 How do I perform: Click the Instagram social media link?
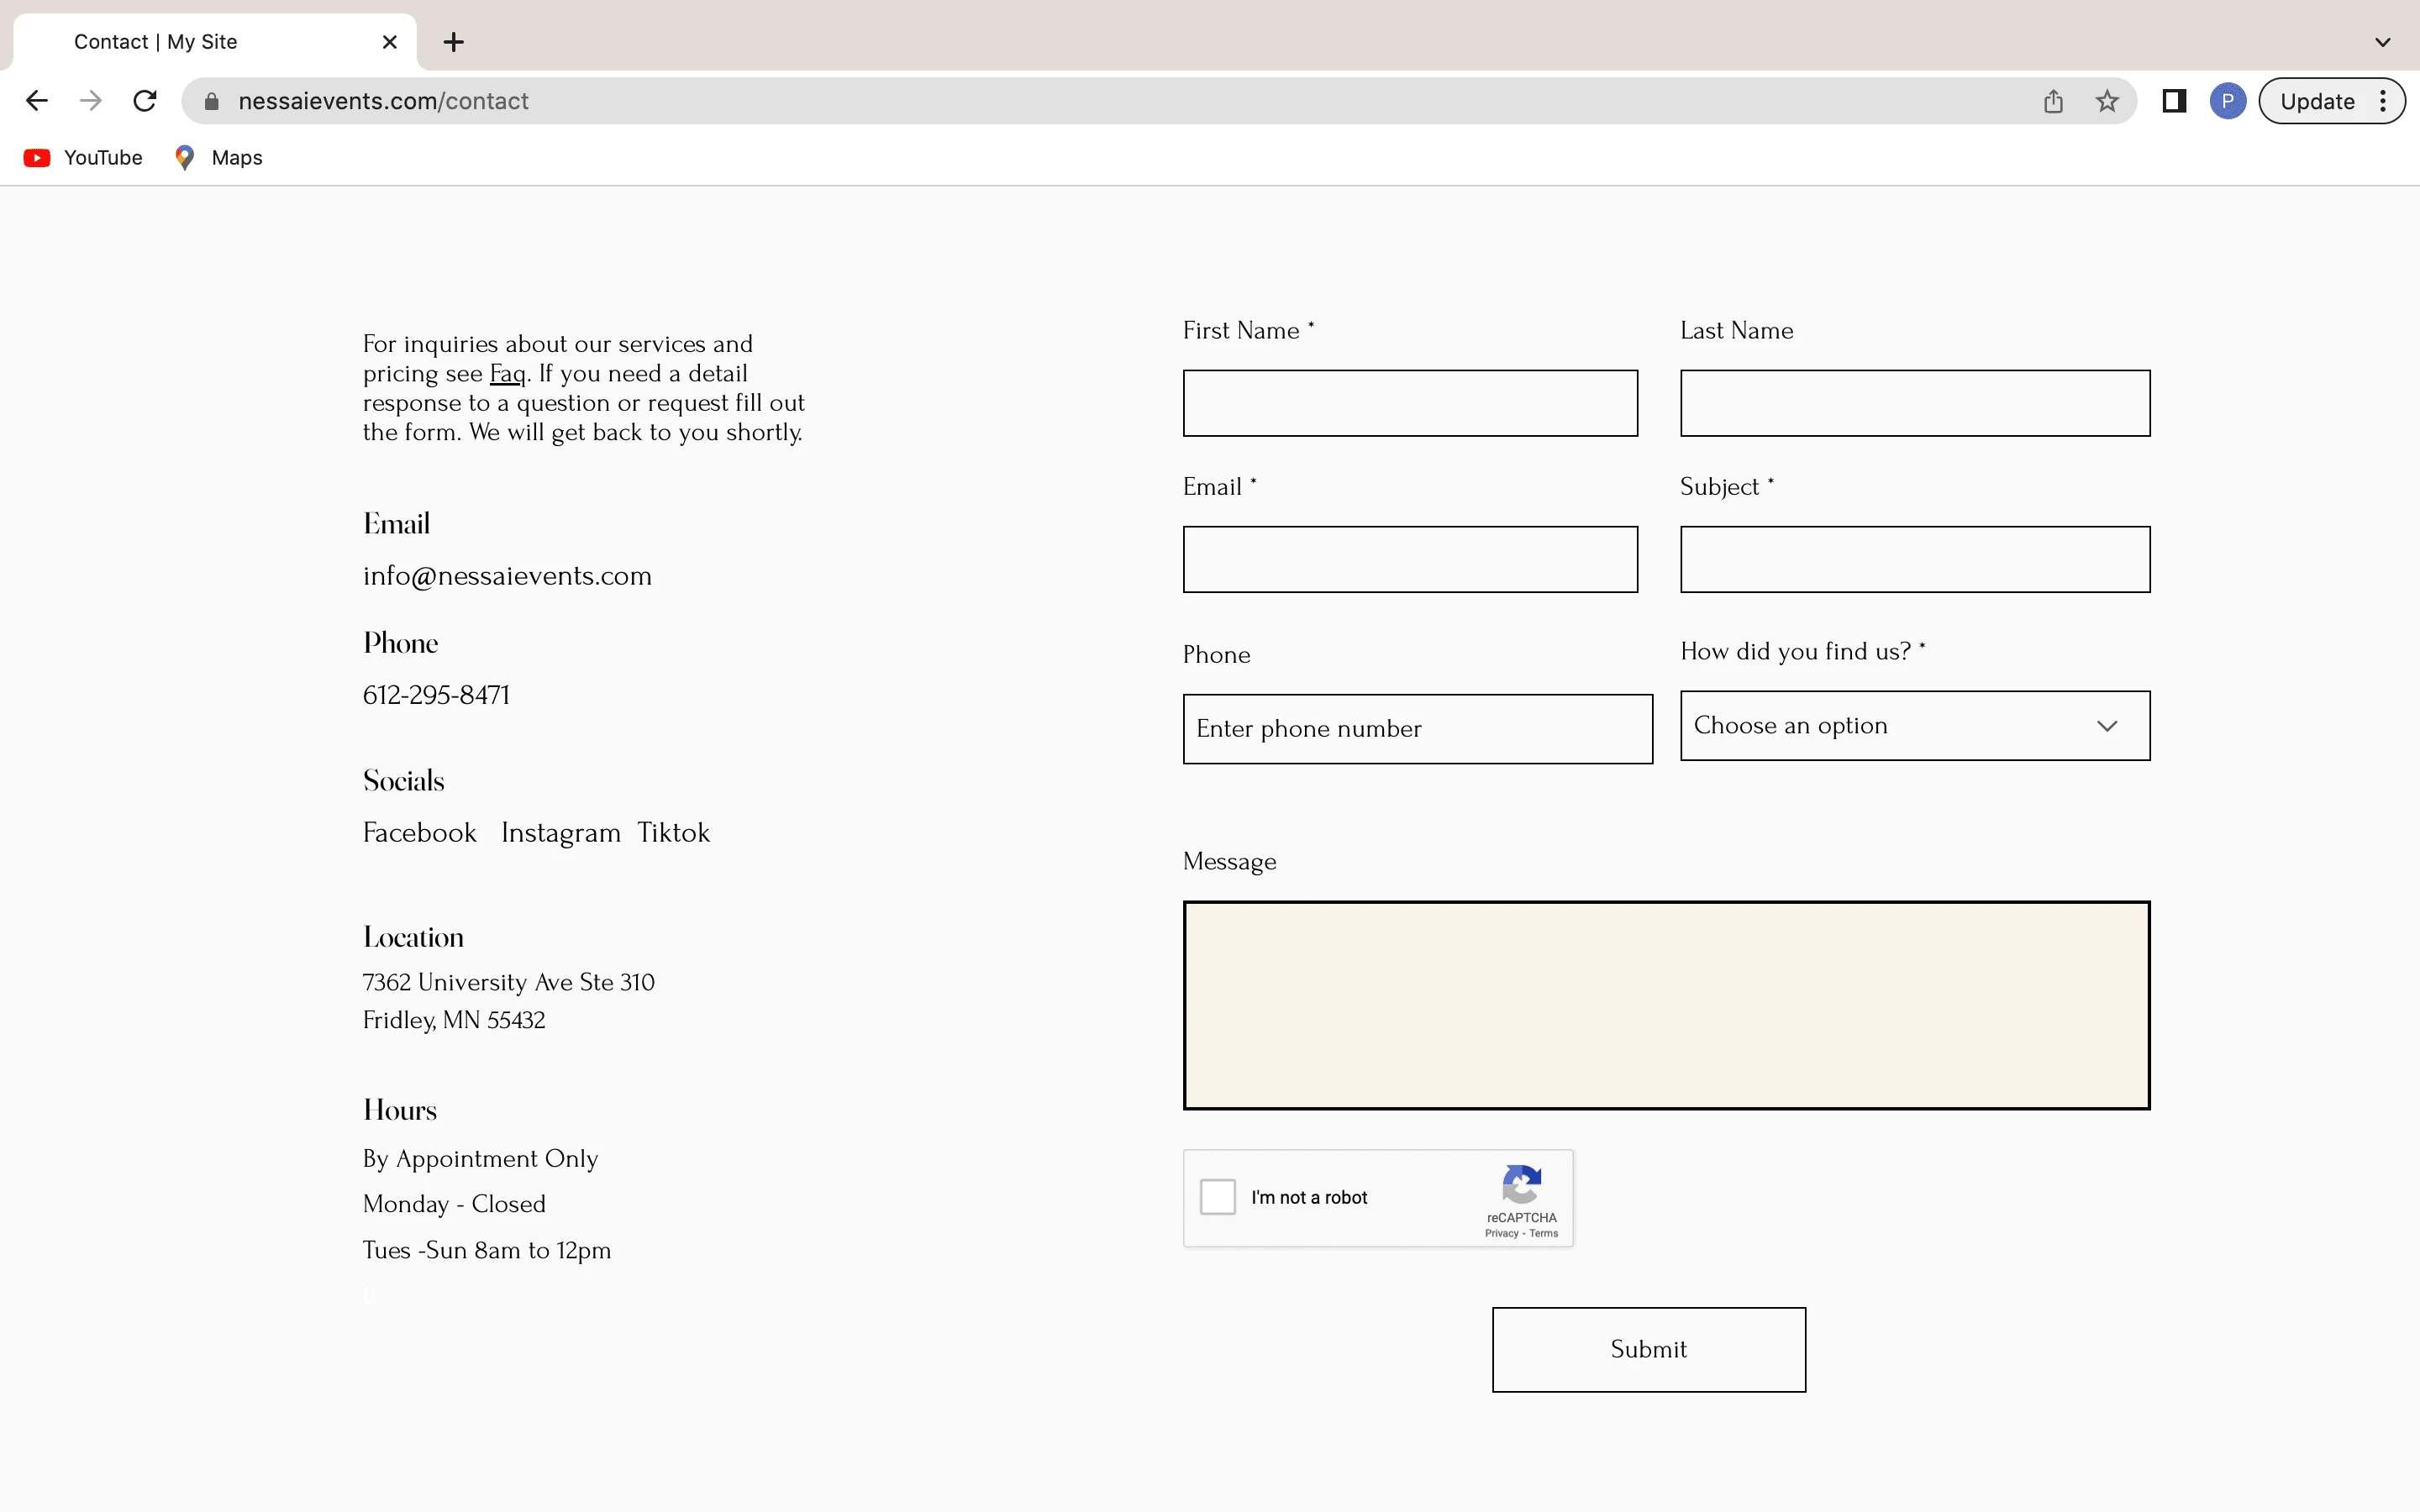557,831
